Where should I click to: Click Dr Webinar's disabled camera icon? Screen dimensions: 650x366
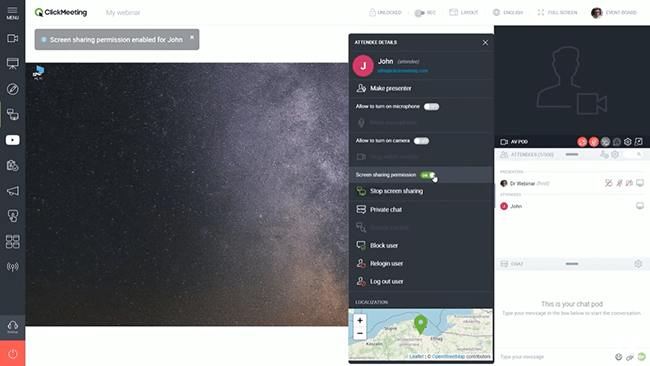629,183
